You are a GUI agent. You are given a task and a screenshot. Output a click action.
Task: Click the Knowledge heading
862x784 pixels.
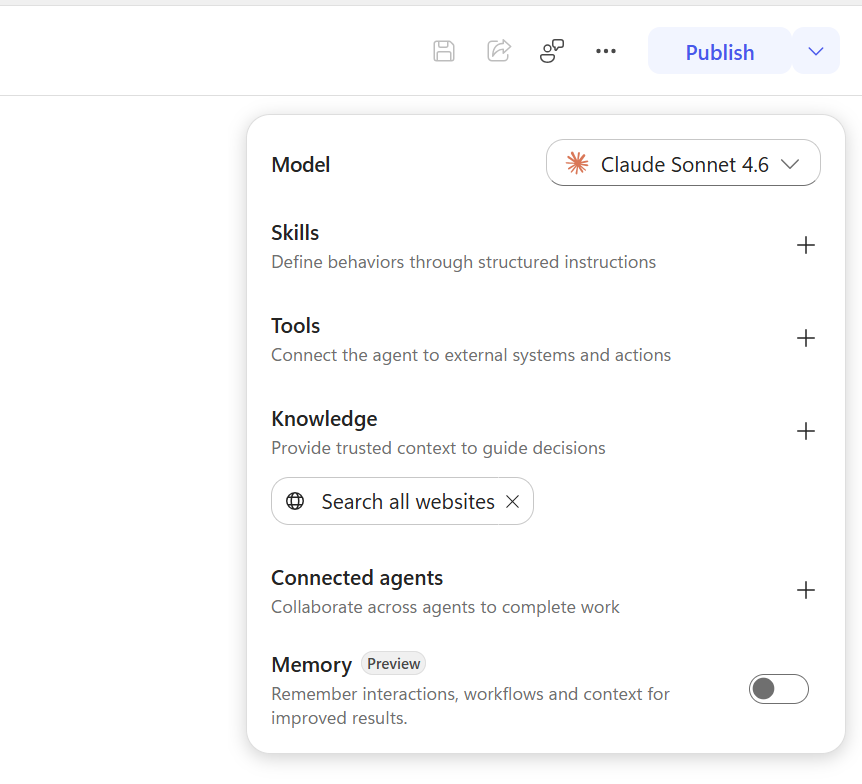[x=324, y=419]
